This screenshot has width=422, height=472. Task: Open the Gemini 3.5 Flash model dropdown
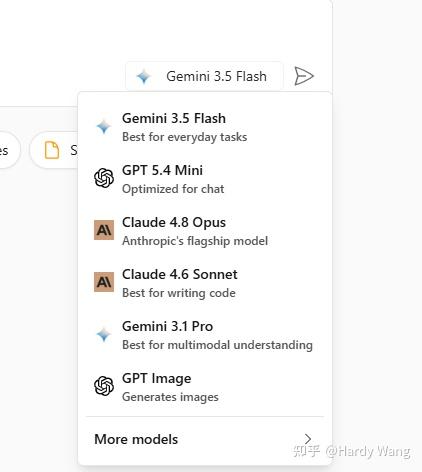(204, 76)
